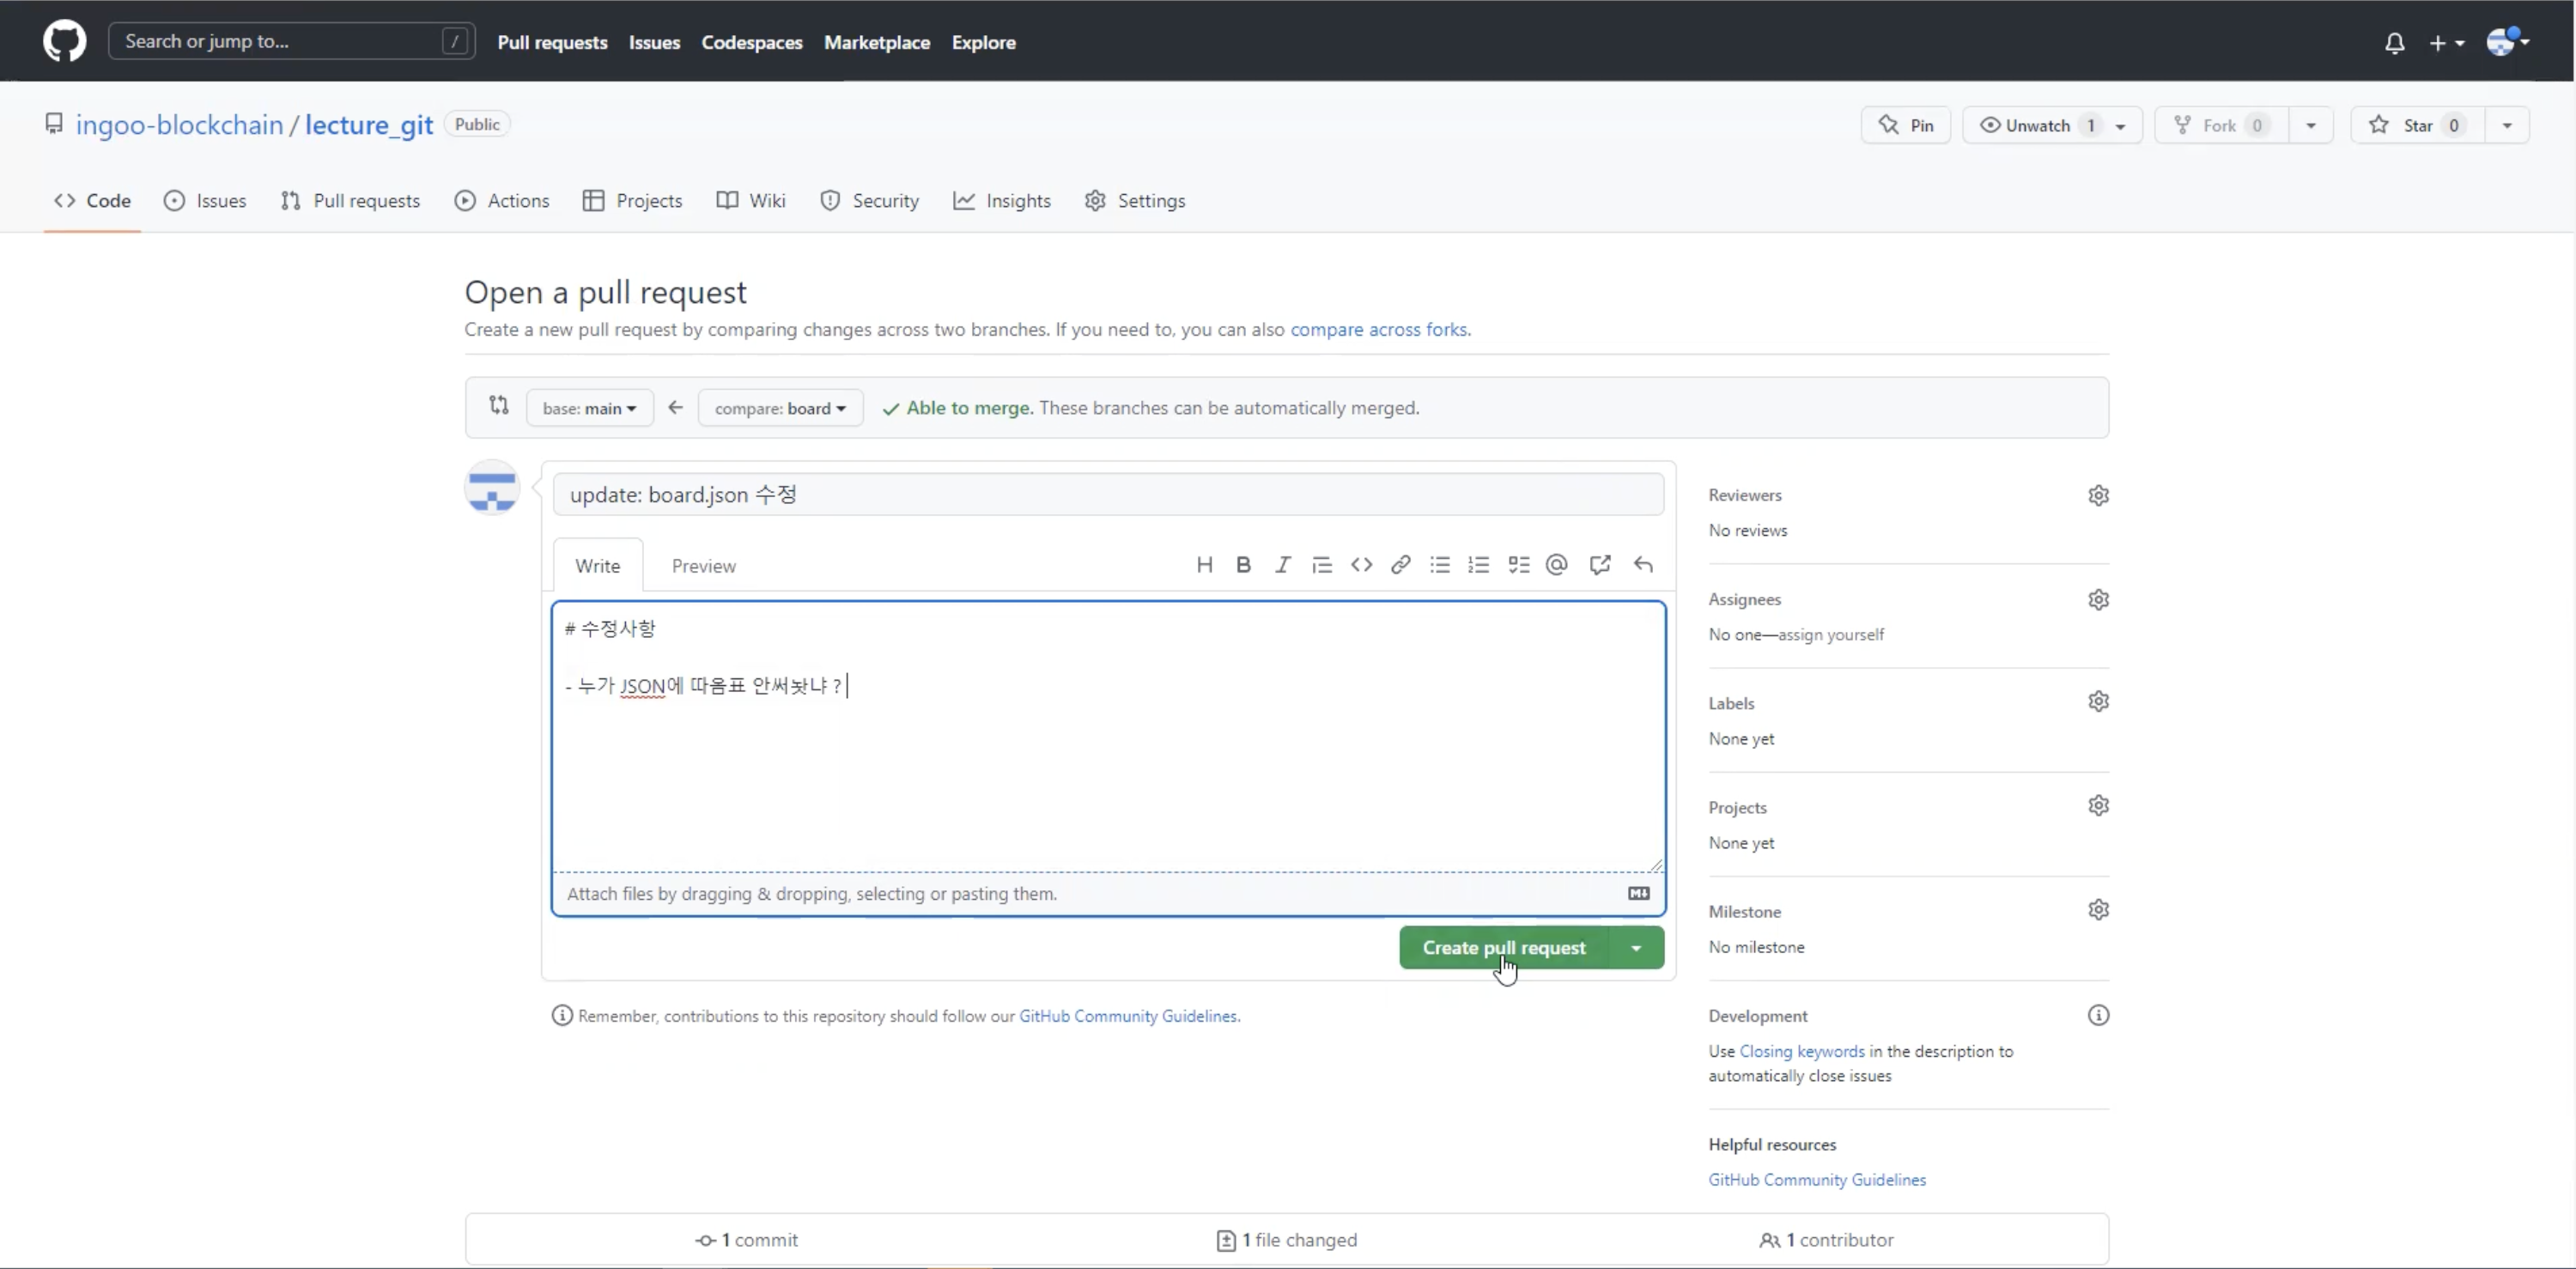The image size is (2576, 1269).
Task: Pin the repository with Pin button
Action: [x=1906, y=125]
